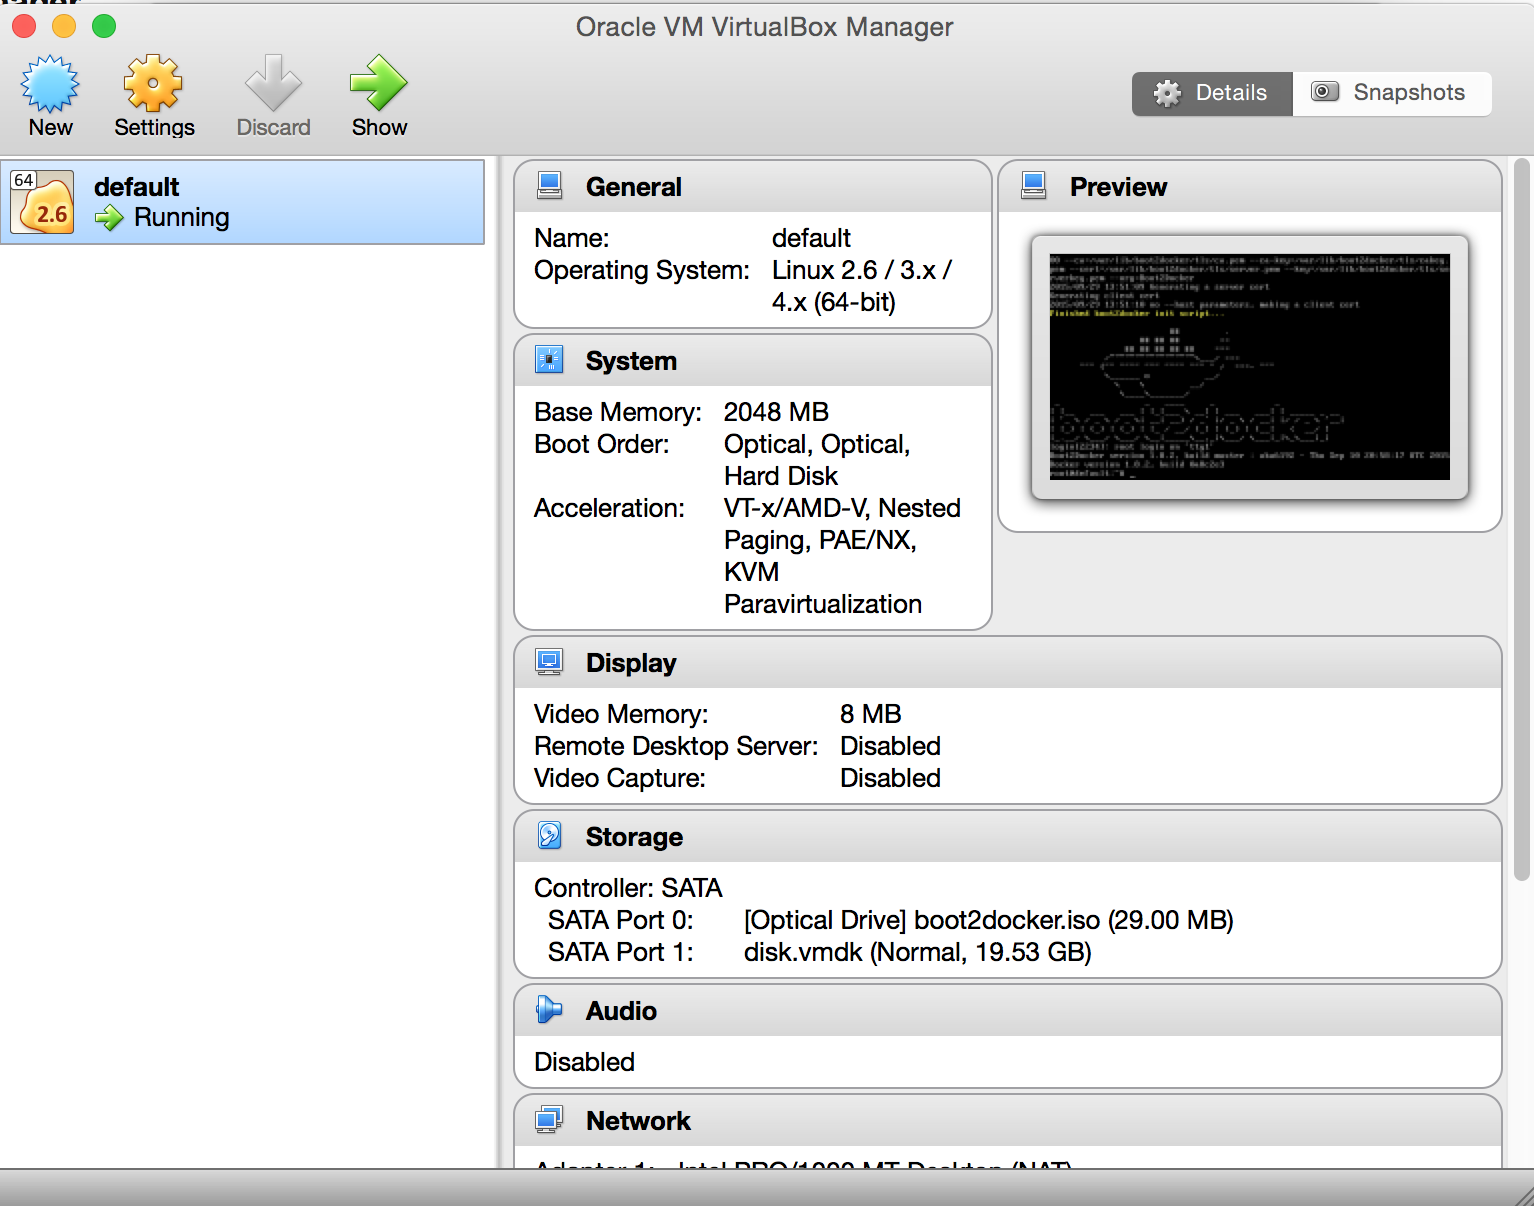This screenshot has width=1534, height=1206.
Task: Click the Discard toolbar label
Action: pos(273,128)
